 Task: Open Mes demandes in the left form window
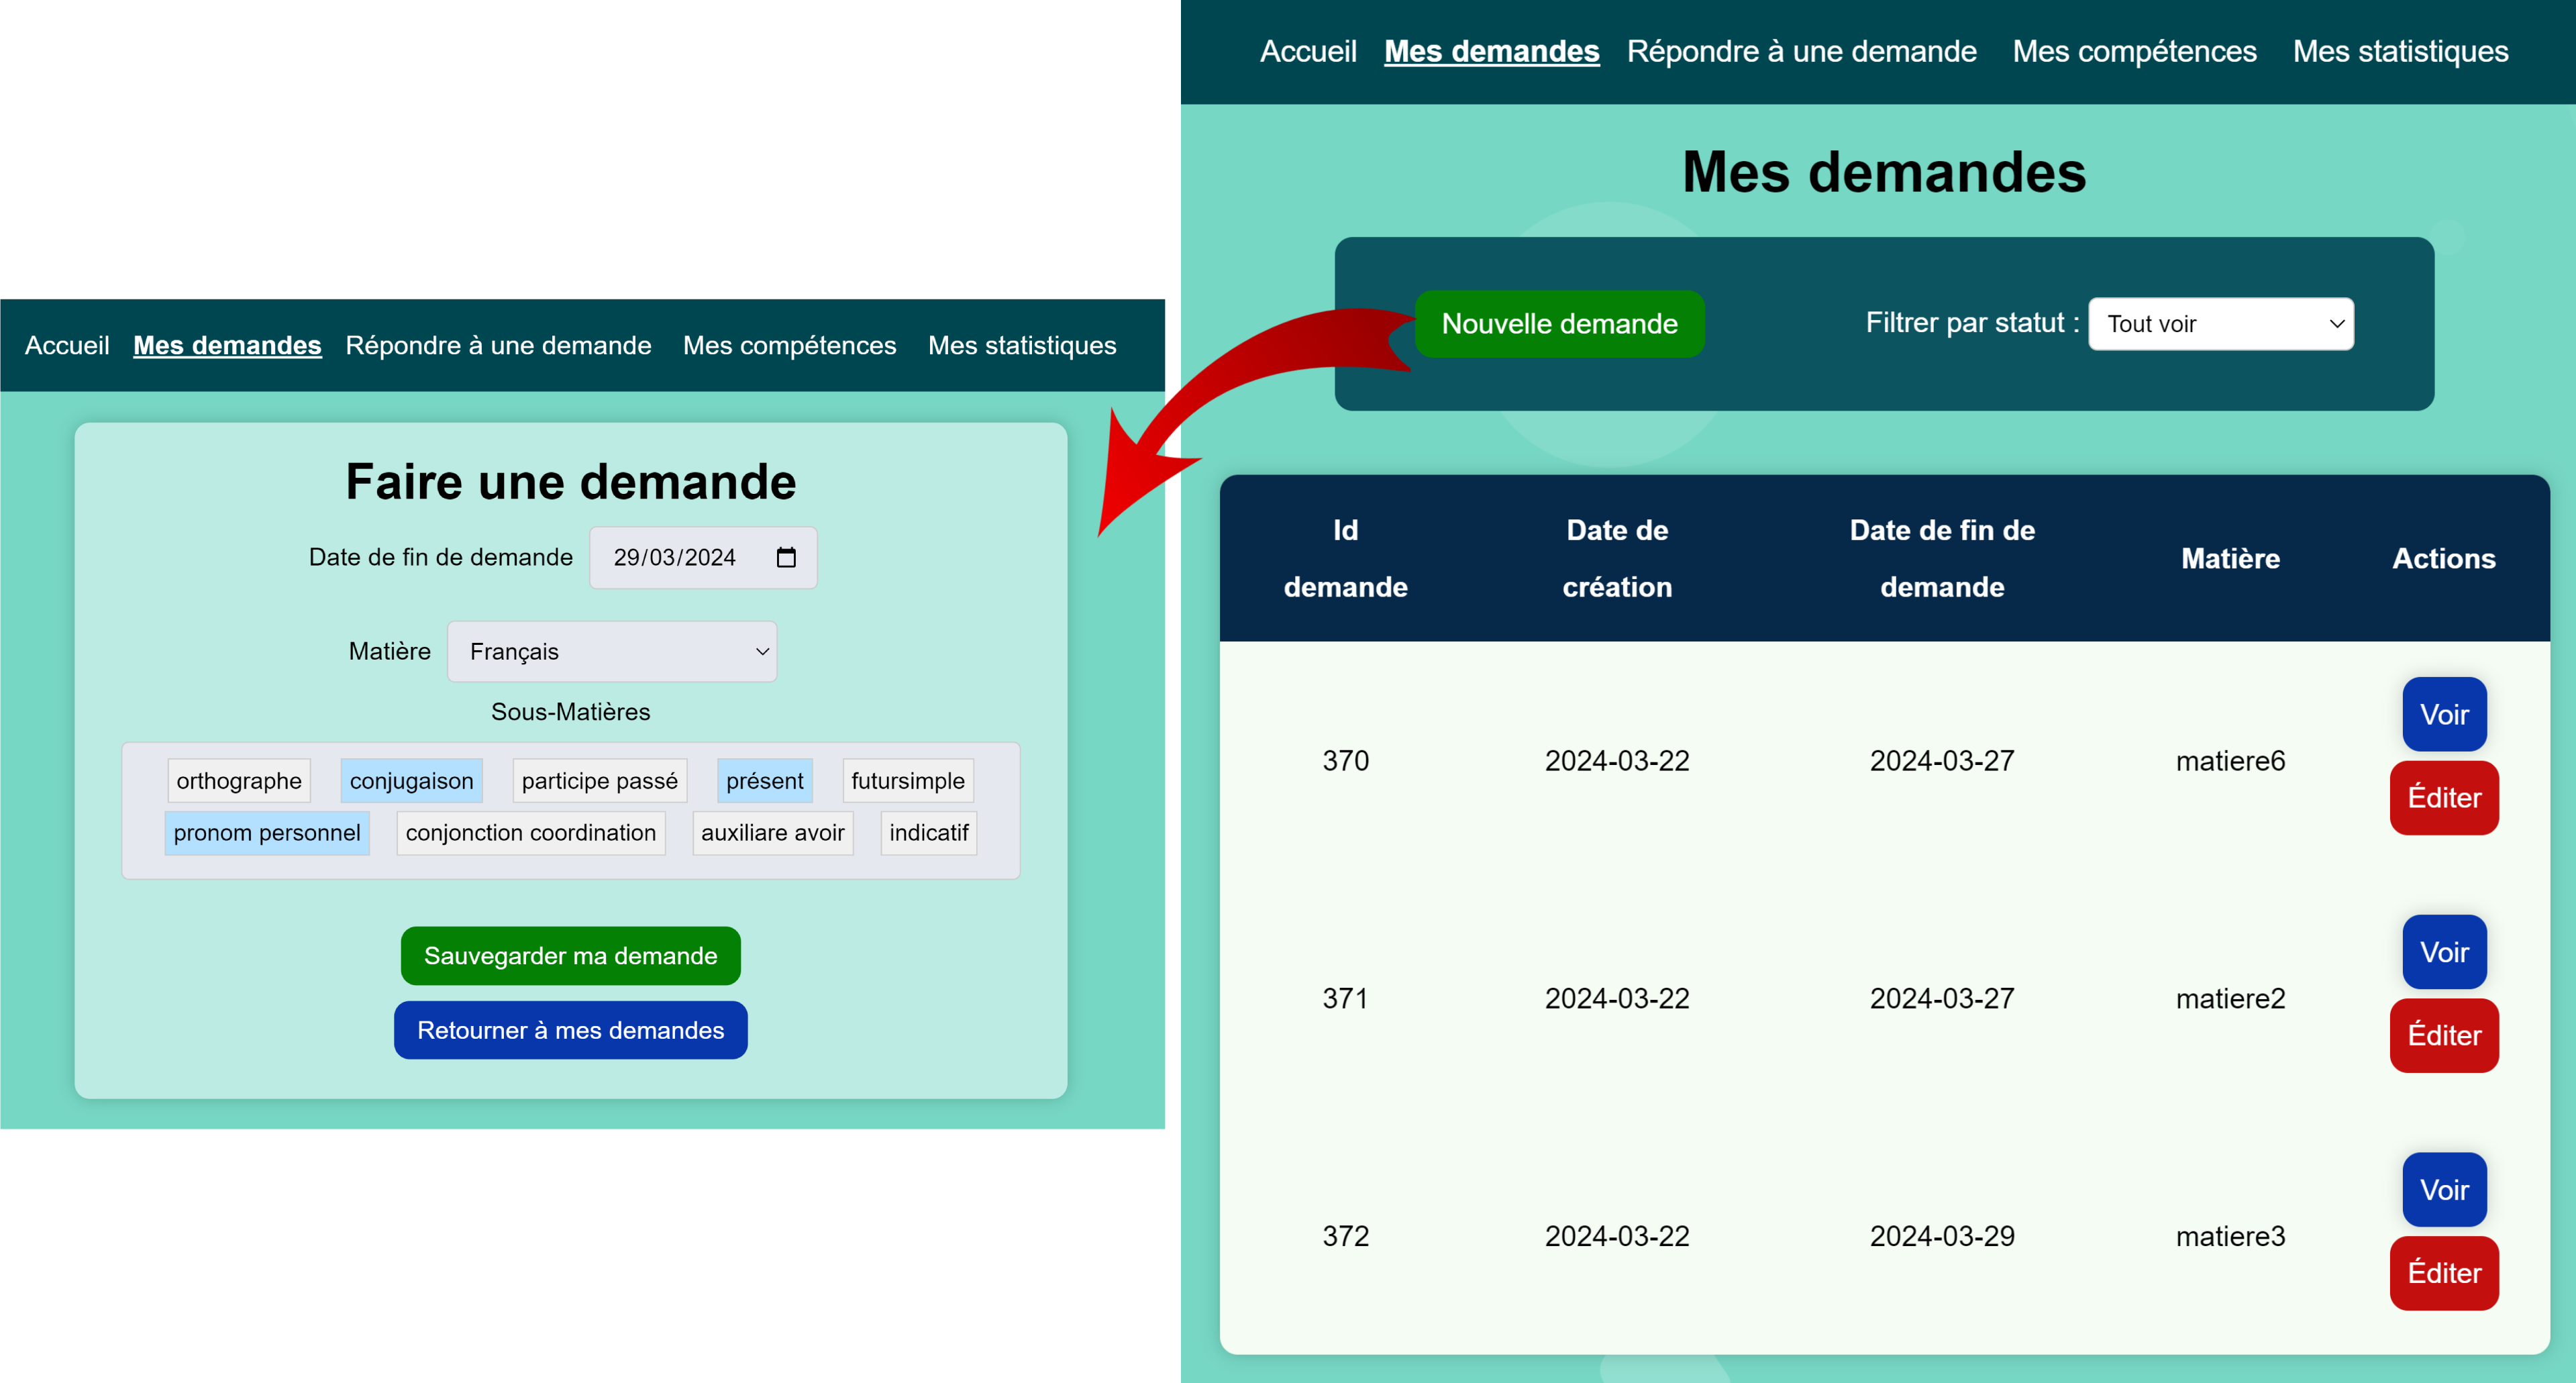pos(227,346)
